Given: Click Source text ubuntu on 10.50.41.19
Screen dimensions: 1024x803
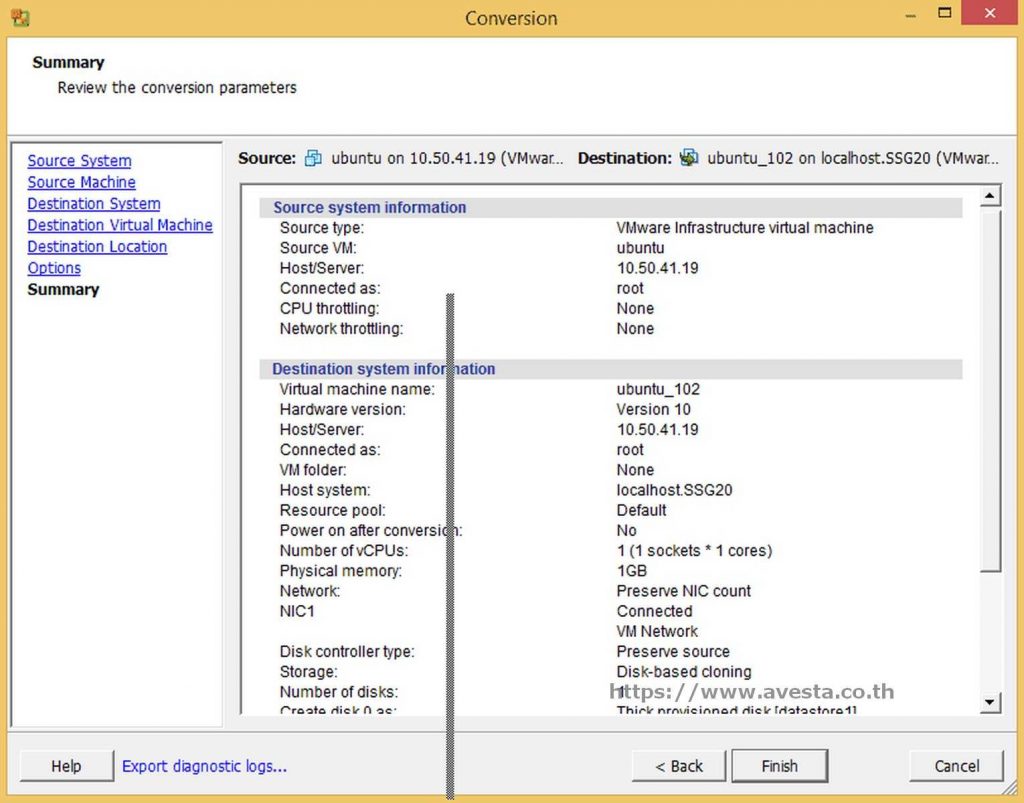Looking at the screenshot, I should click(x=447, y=159).
